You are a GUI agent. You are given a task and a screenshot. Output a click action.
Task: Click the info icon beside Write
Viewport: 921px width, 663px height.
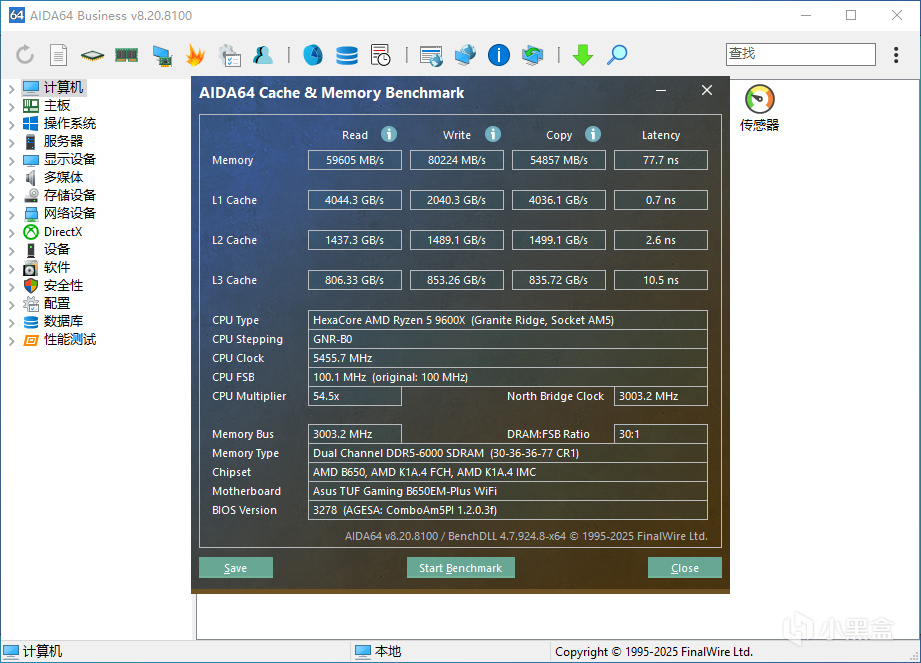(x=493, y=134)
